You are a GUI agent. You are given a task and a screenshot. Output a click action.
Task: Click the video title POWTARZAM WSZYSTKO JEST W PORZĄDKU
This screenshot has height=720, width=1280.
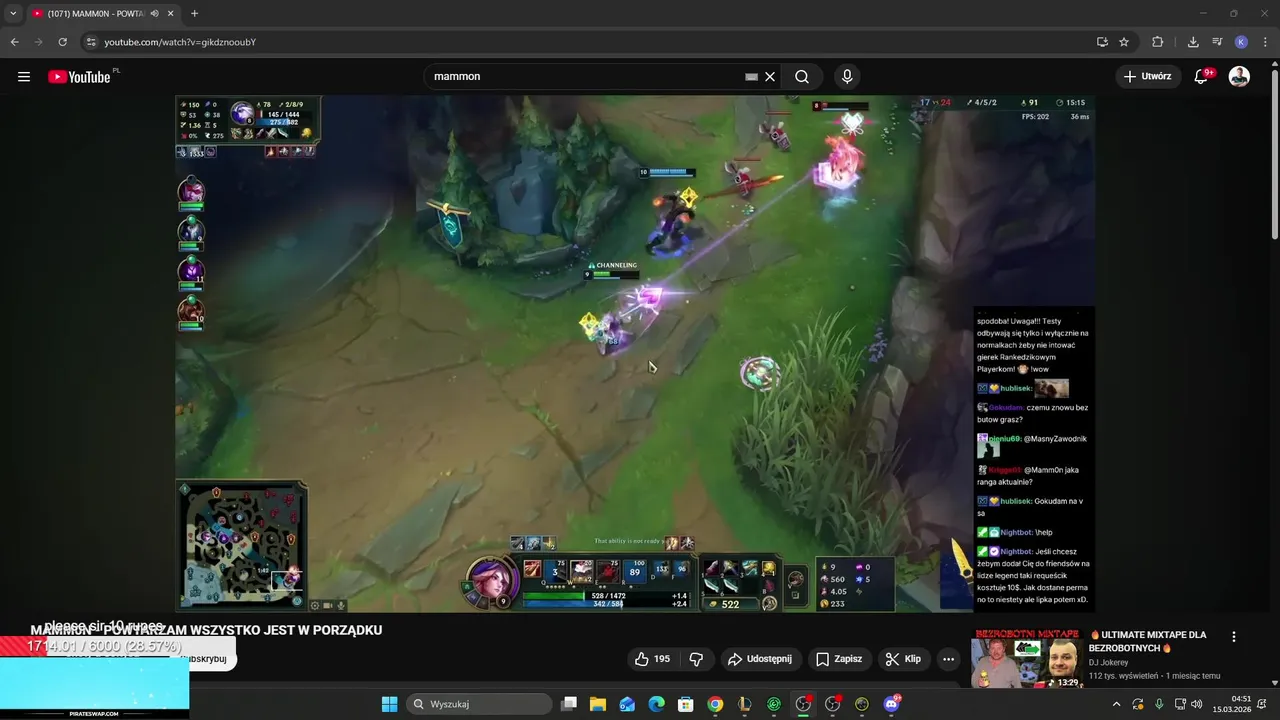[x=206, y=630]
